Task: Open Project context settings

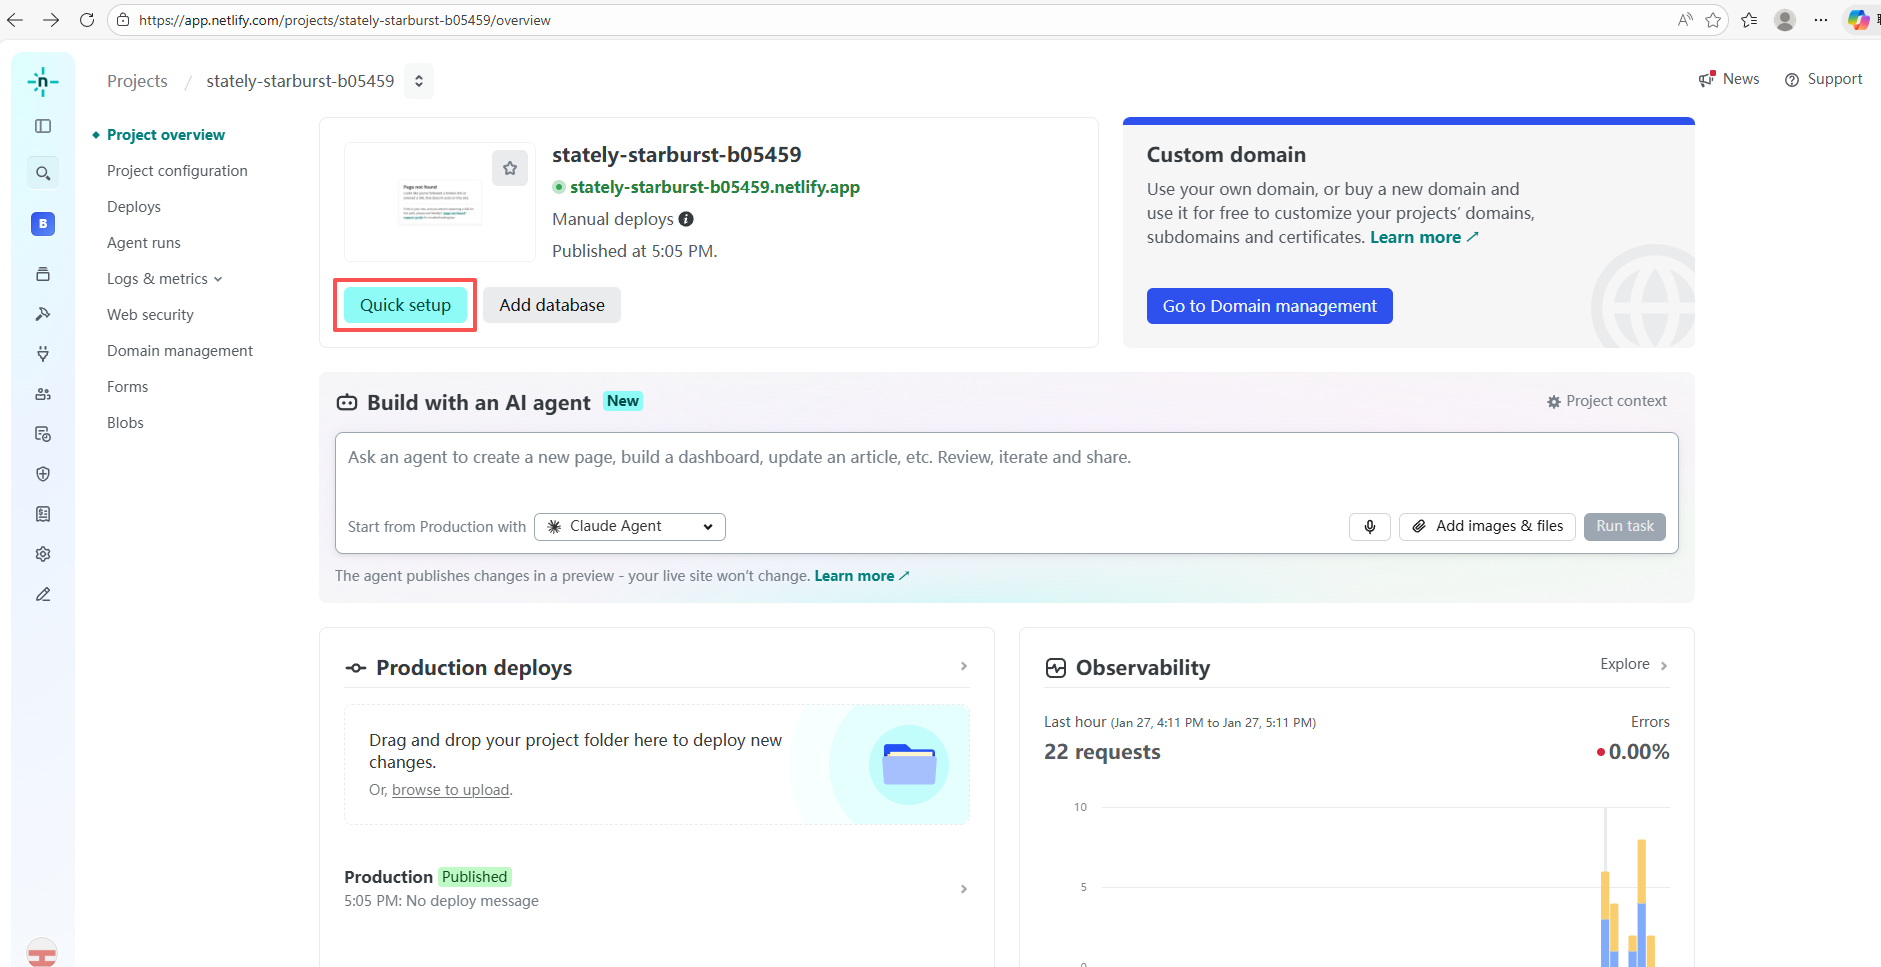Action: coord(1607,401)
